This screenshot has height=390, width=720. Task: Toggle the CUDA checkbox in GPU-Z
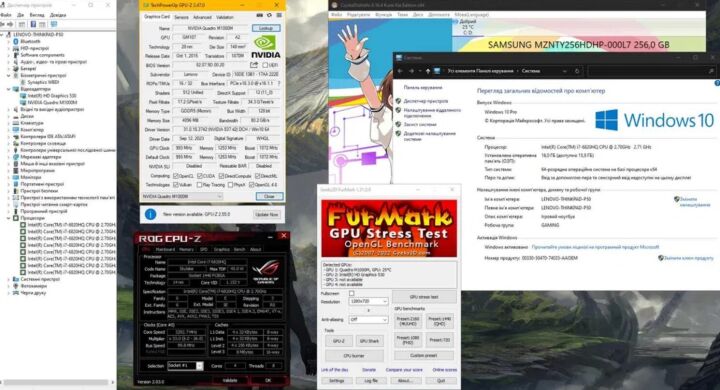point(200,175)
